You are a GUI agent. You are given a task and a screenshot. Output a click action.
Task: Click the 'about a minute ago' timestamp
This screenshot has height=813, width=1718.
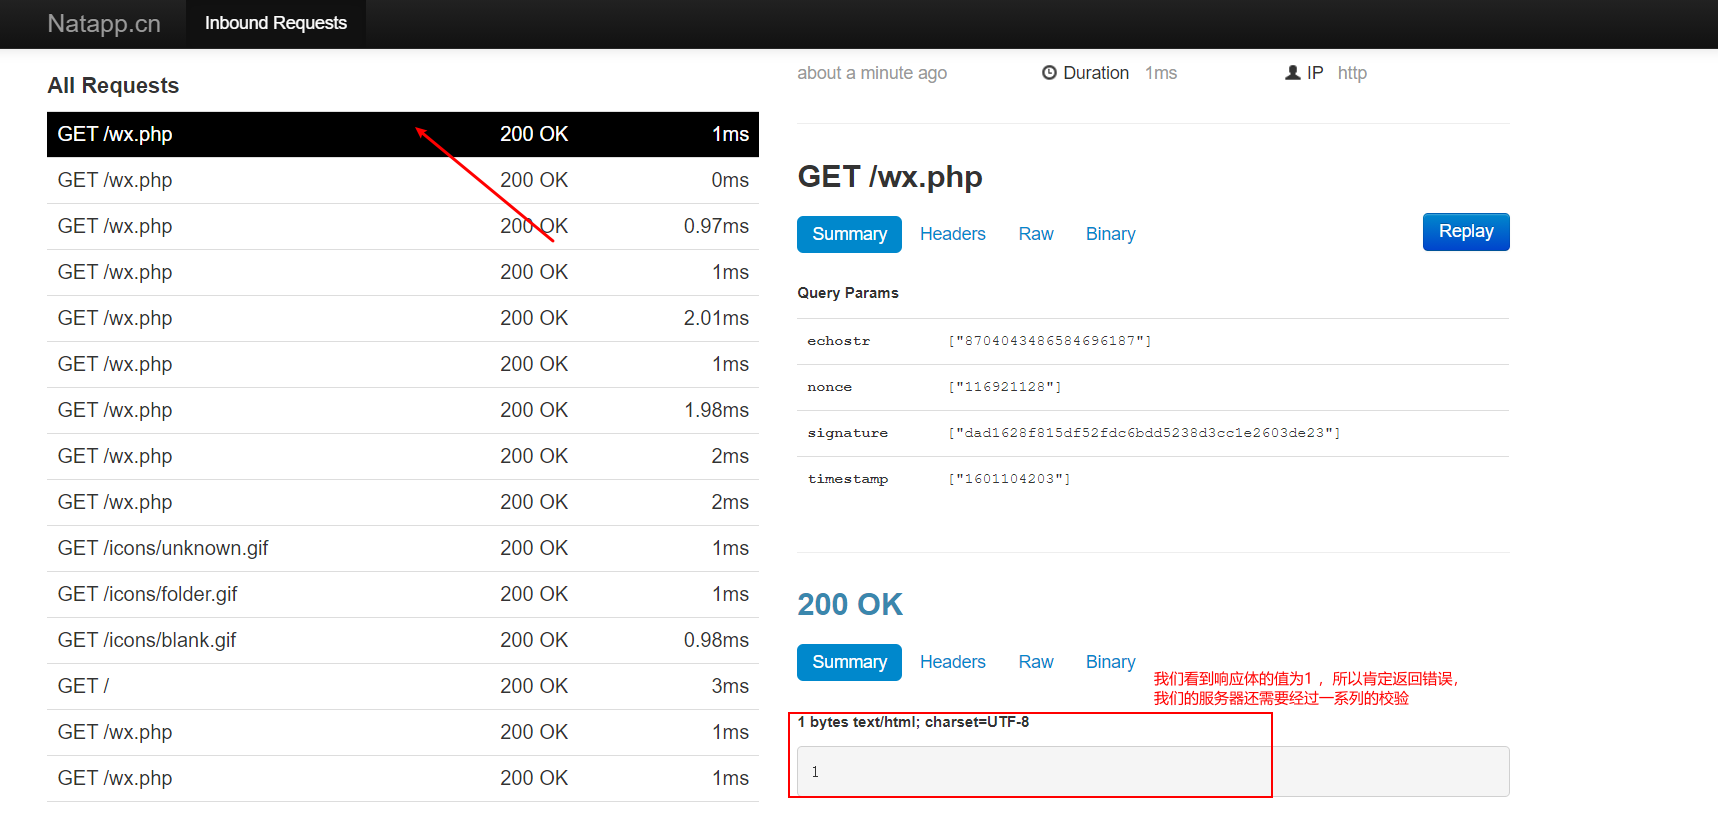(872, 73)
